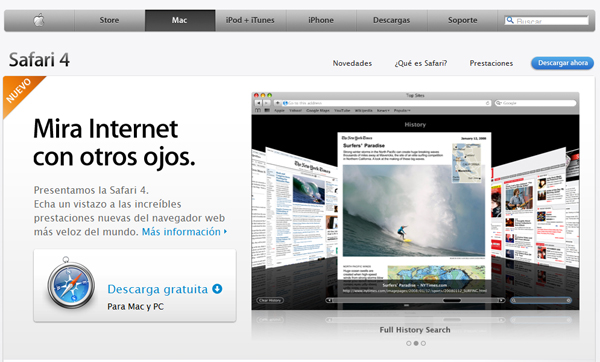This screenshot has height=362, width=600.
Task: Open the Store section
Action: click(109, 20)
